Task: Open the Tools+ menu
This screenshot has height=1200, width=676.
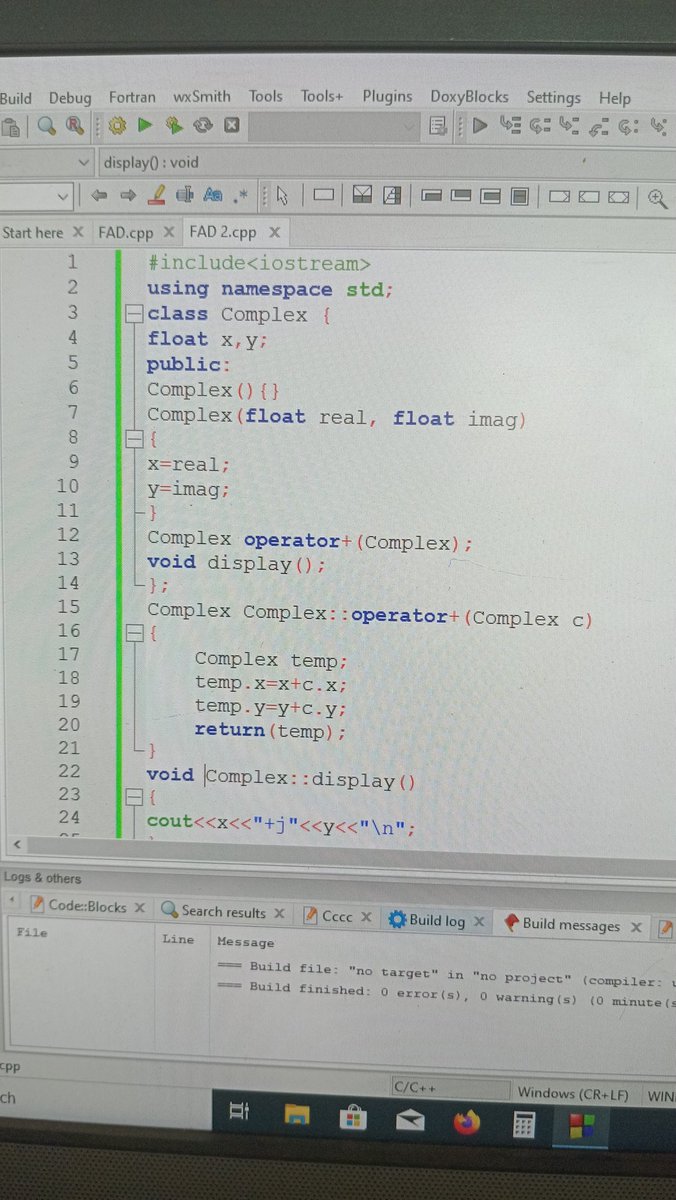Action: tap(322, 96)
